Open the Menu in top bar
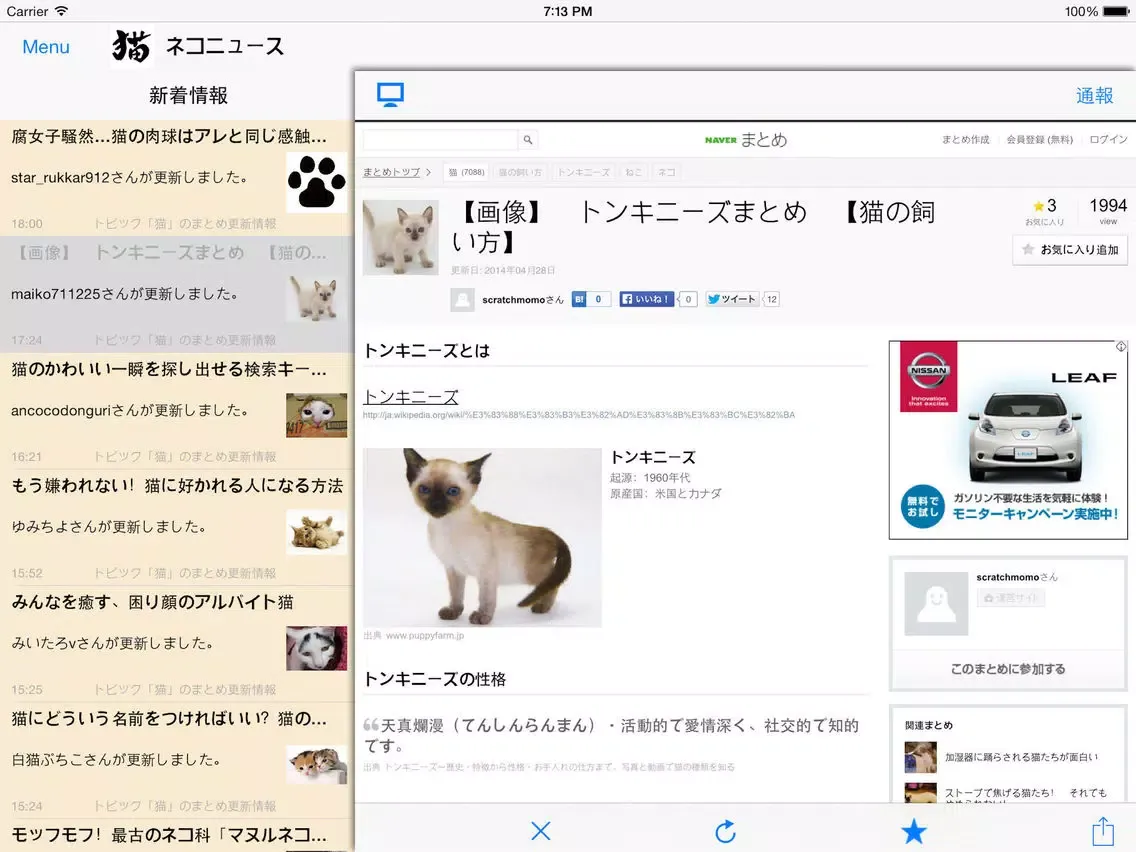Screen dimensions: 1136x852 tap(46, 47)
